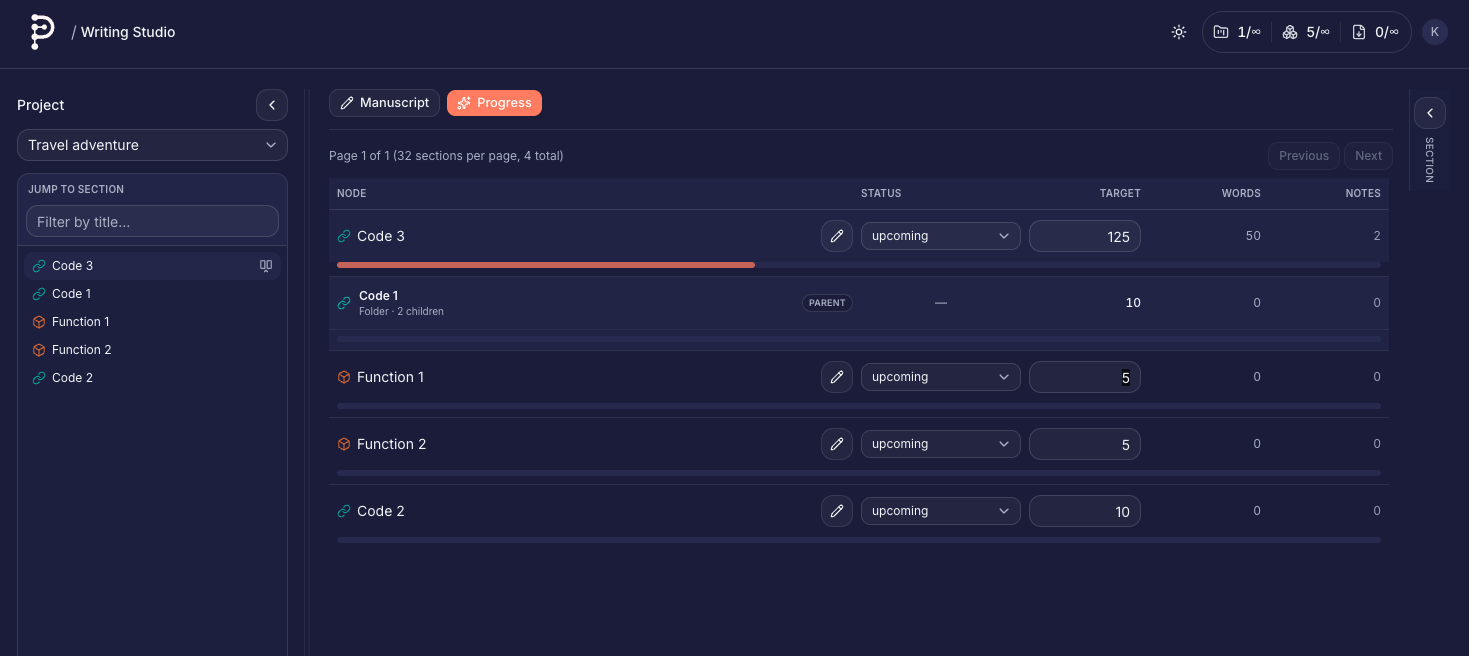Switch to the Progress tab
This screenshot has height=656, width=1469.
(494, 103)
